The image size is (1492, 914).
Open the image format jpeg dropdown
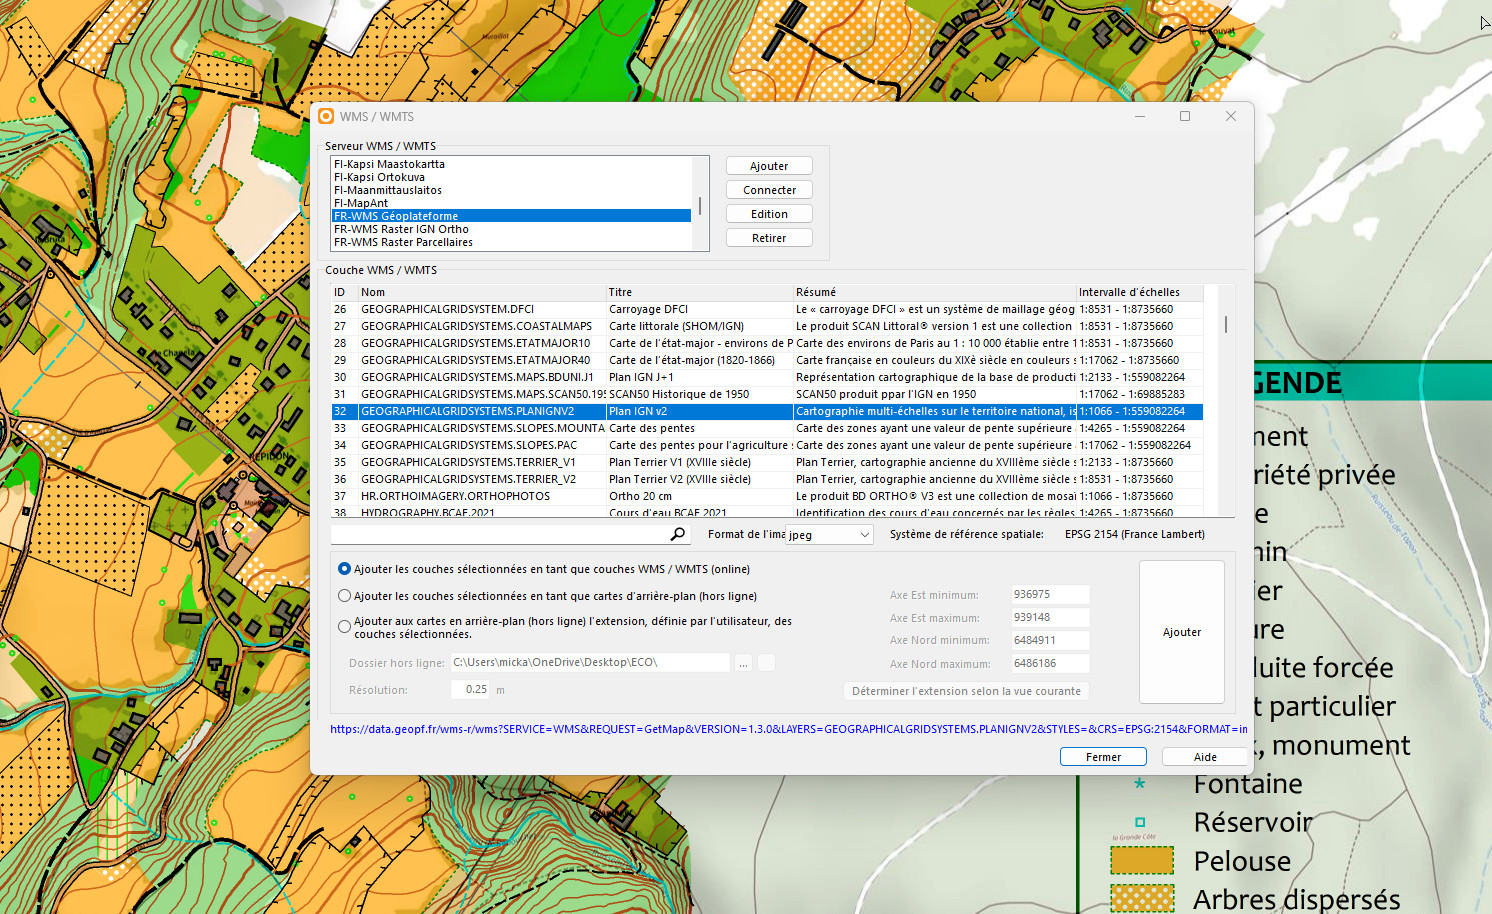[829, 535]
